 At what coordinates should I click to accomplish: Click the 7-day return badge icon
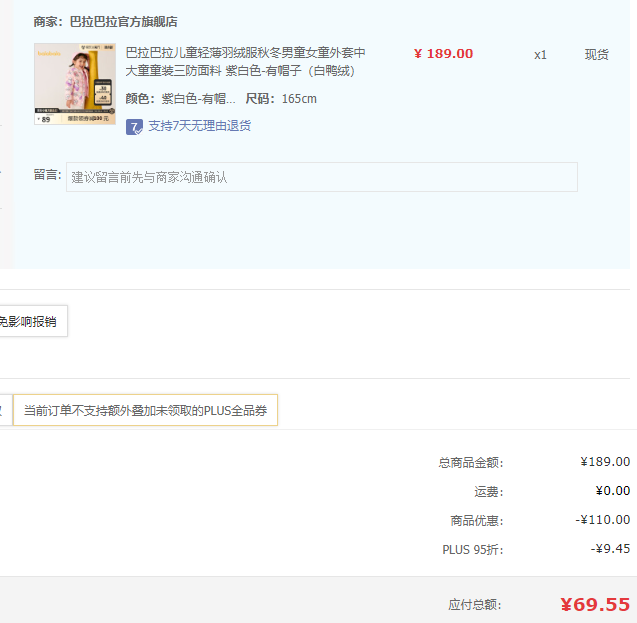tap(134, 127)
